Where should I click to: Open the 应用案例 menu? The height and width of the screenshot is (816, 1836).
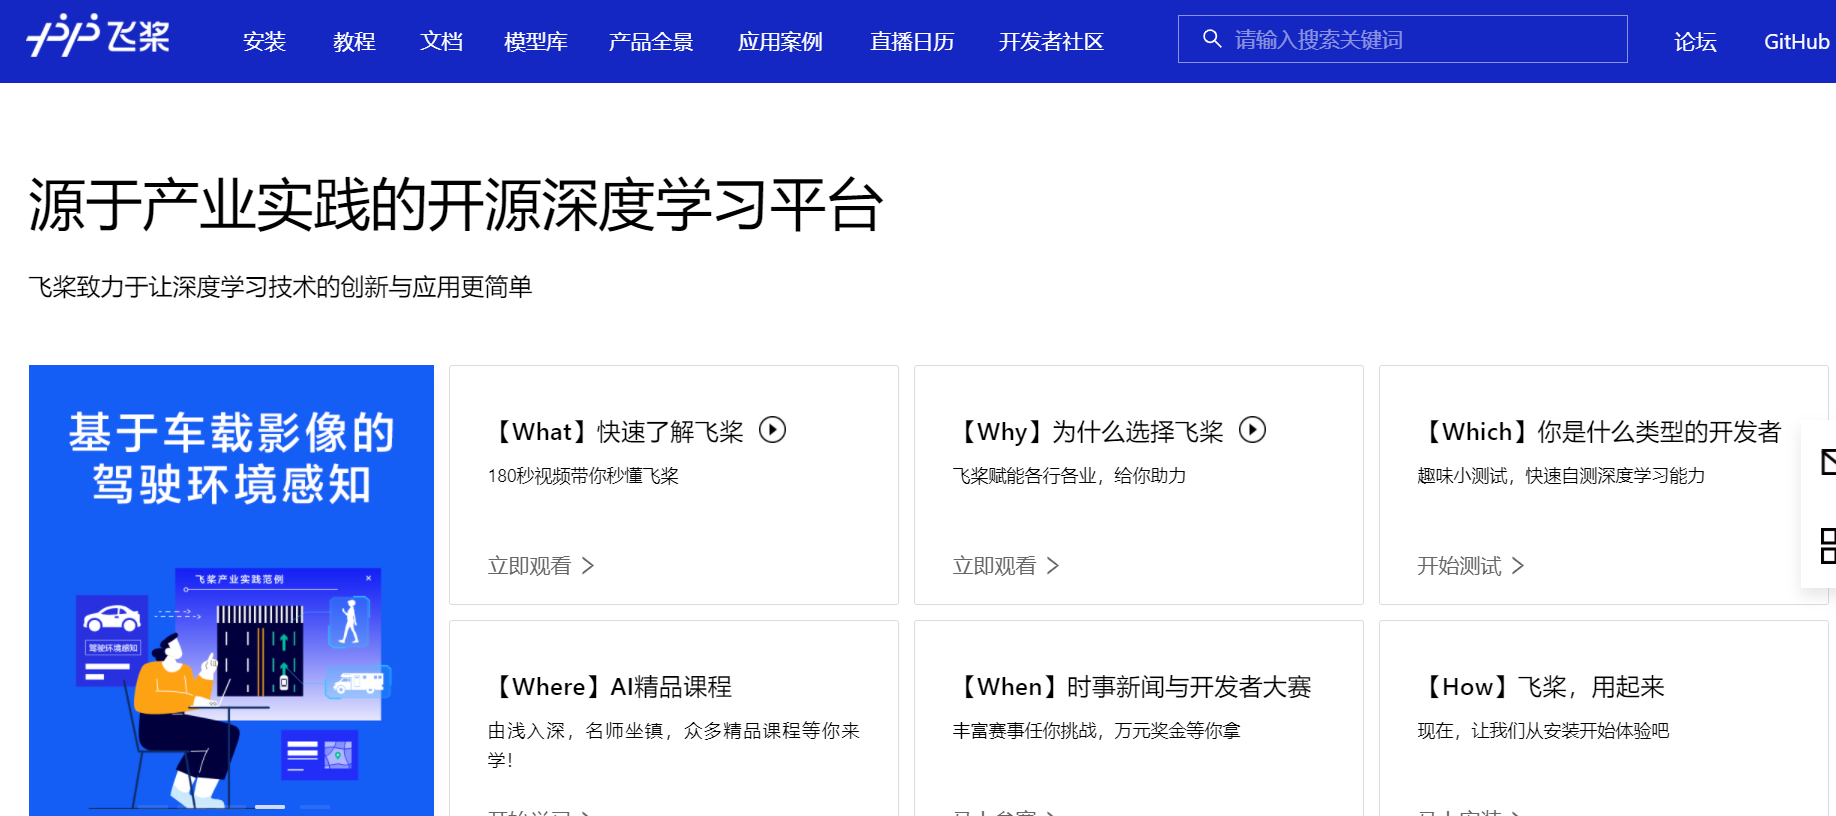(x=780, y=42)
